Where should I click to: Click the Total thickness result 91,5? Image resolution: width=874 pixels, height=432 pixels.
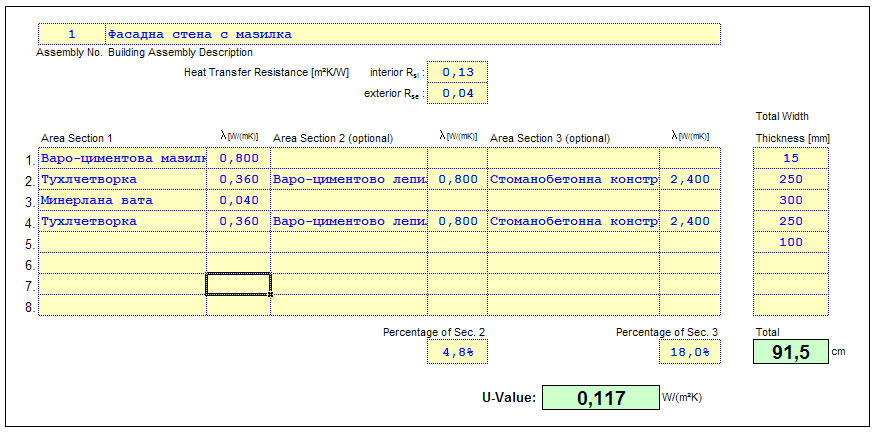pos(790,352)
